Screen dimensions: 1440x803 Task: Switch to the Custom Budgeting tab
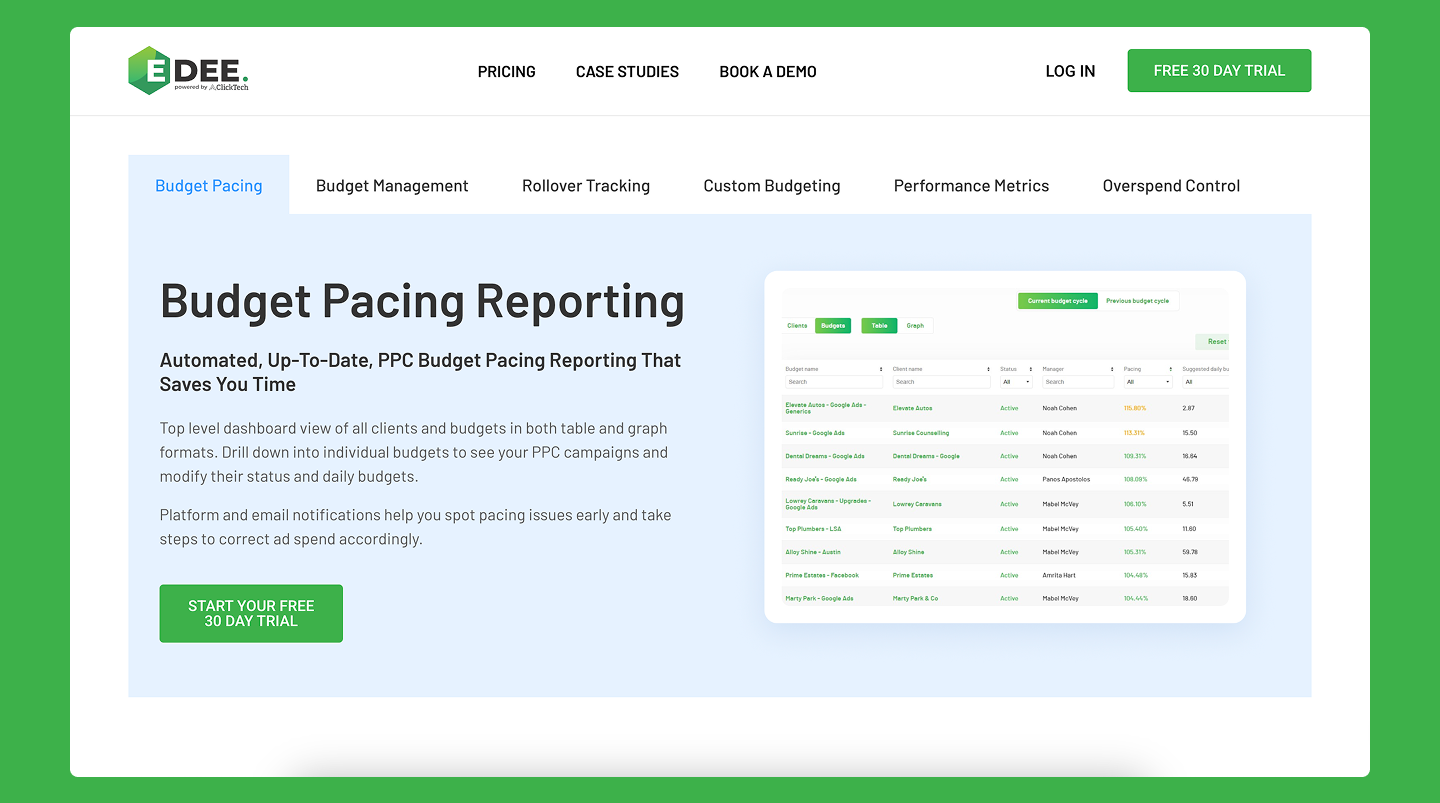772,185
